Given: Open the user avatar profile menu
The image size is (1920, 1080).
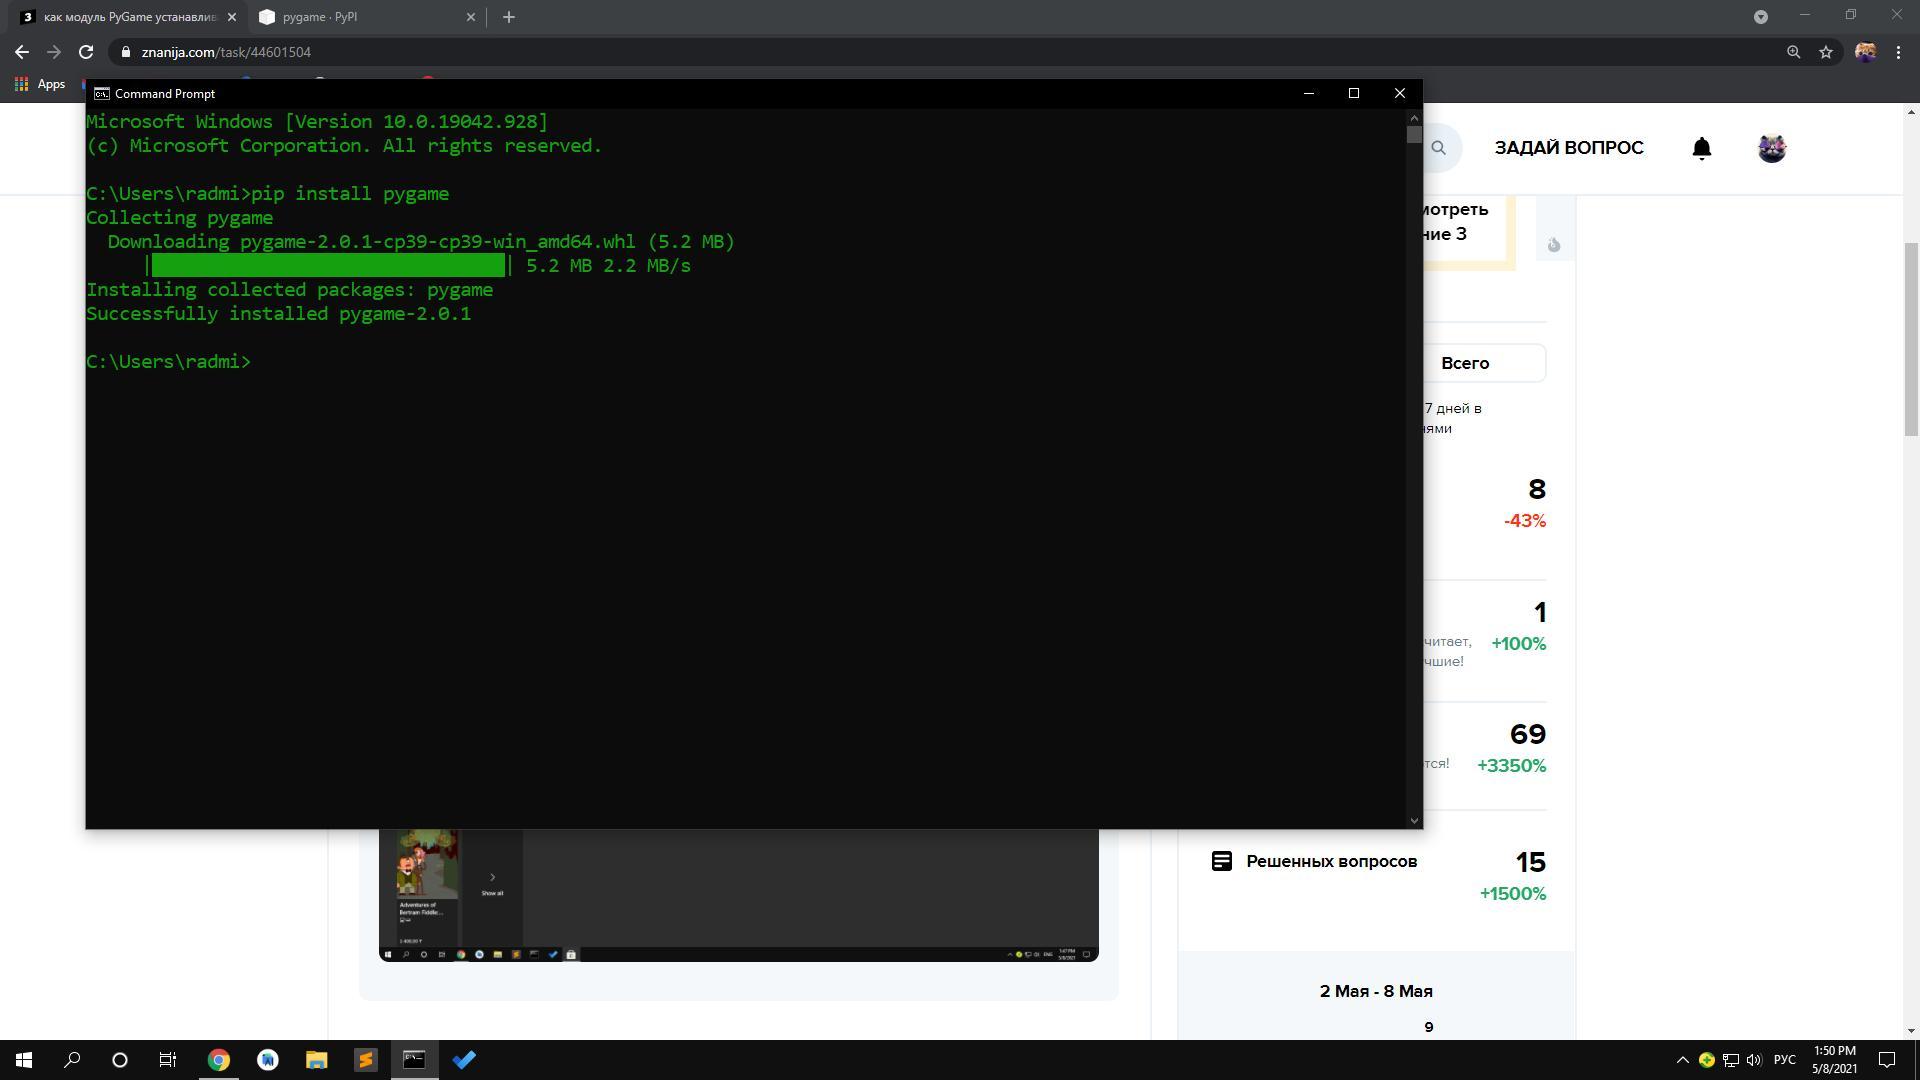Looking at the screenshot, I should [1771, 148].
